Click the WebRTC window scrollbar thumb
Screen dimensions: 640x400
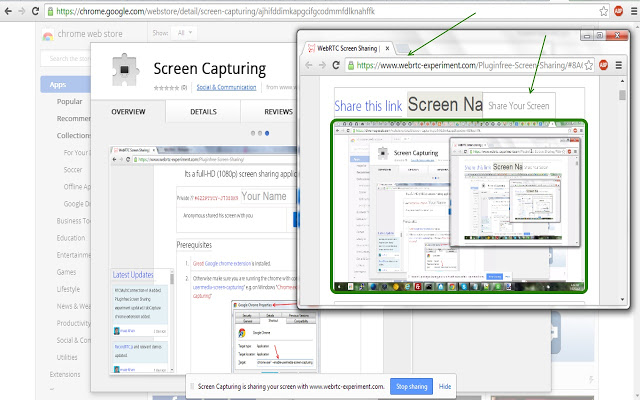point(622,95)
